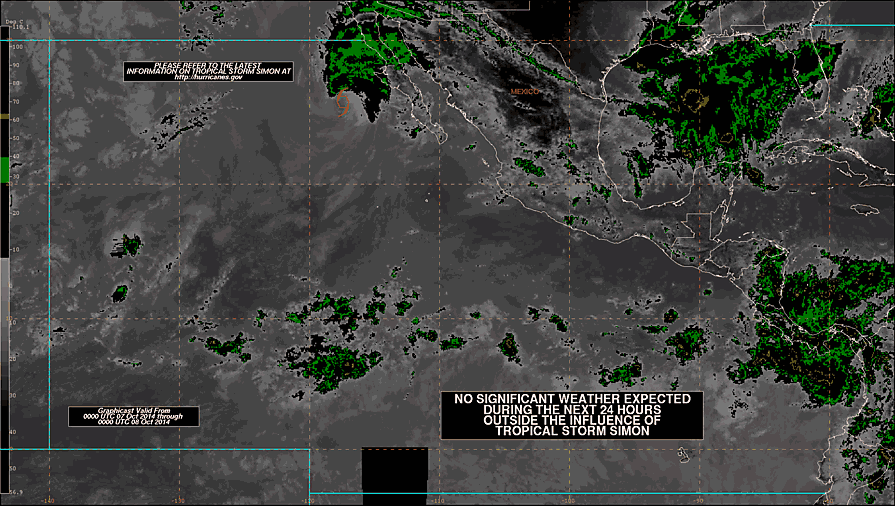This screenshot has width=895, height=506.
Task: Click the Jamaica island outline
Action: click(866, 209)
